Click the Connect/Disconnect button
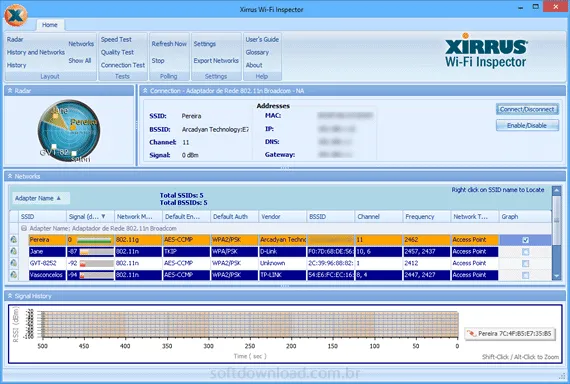 coord(527,109)
